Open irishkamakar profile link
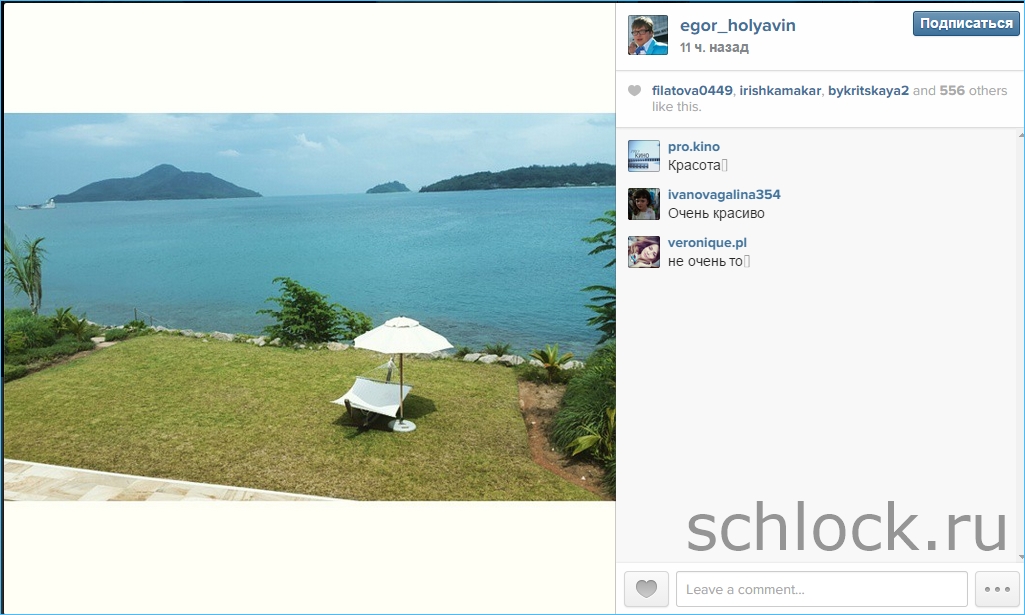Viewport: 1025px width, 615px height. pyautogui.click(x=780, y=91)
